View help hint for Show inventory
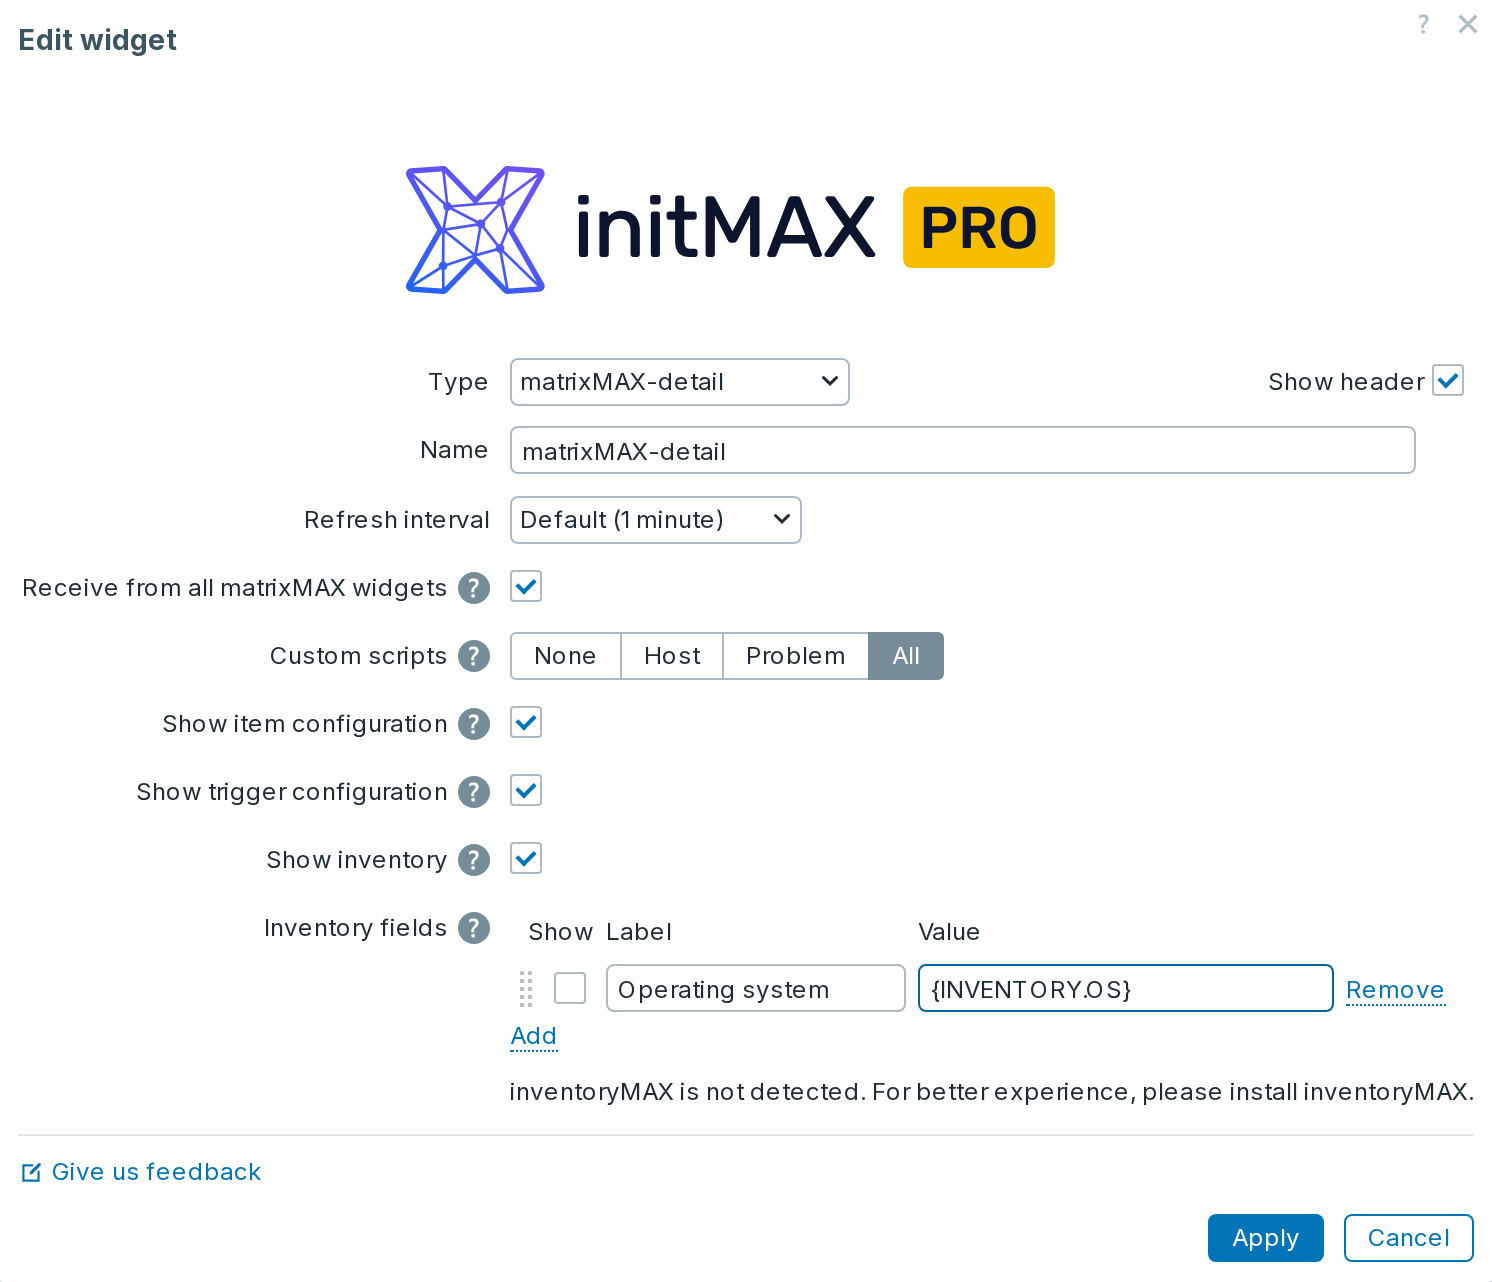Viewport: 1492px width, 1282px height. [x=474, y=860]
